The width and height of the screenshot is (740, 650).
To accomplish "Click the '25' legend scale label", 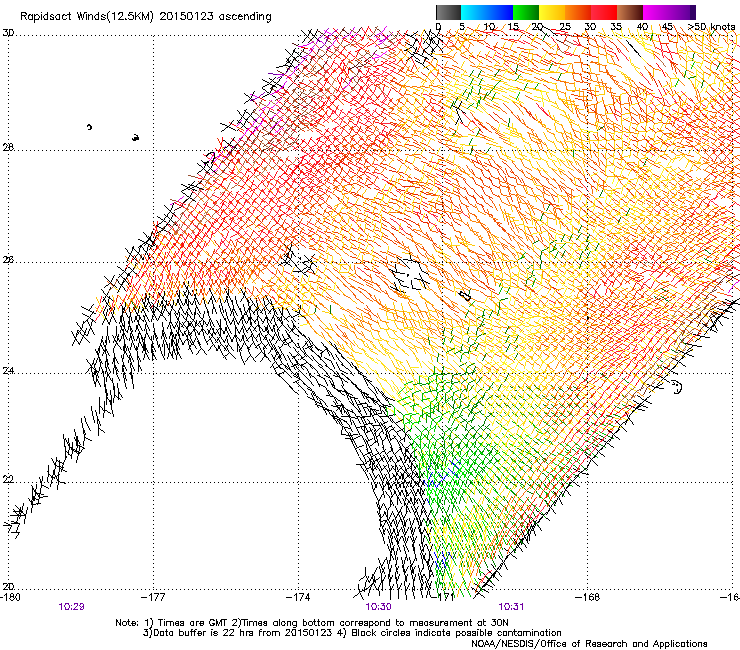I will (x=565, y=26).
